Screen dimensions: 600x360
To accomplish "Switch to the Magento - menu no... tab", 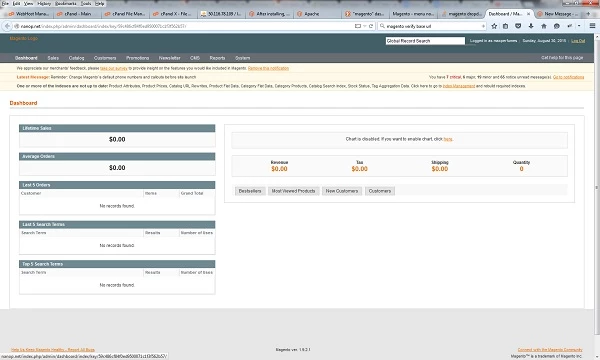I will [413, 14].
